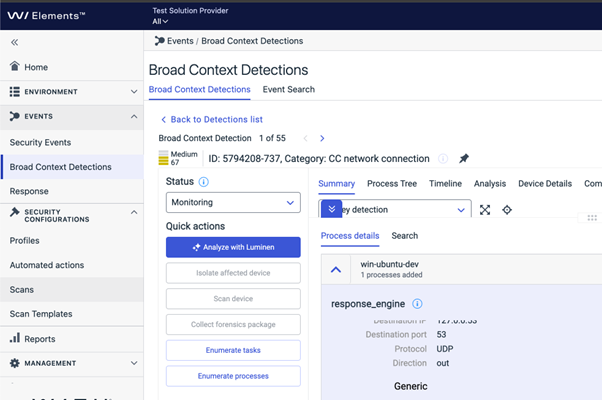This screenshot has width=602, height=400.
Task: Click the Scan device button
Action: click(x=233, y=299)
